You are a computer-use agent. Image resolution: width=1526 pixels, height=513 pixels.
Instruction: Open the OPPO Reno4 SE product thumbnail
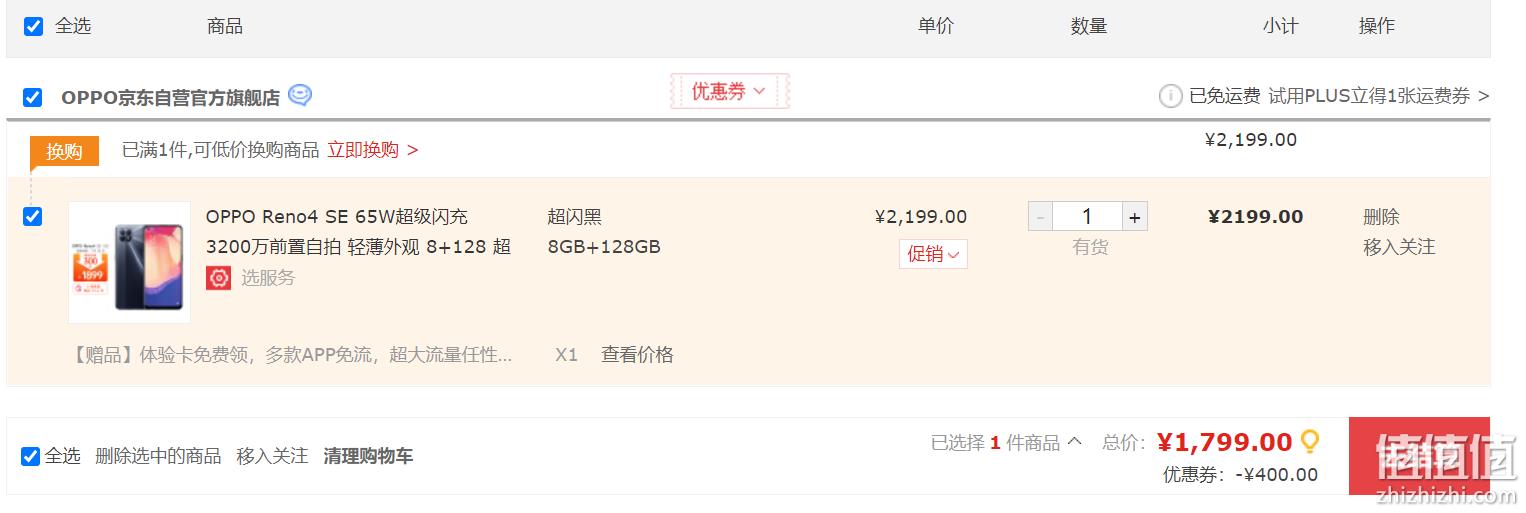click(x=129, y=262)
